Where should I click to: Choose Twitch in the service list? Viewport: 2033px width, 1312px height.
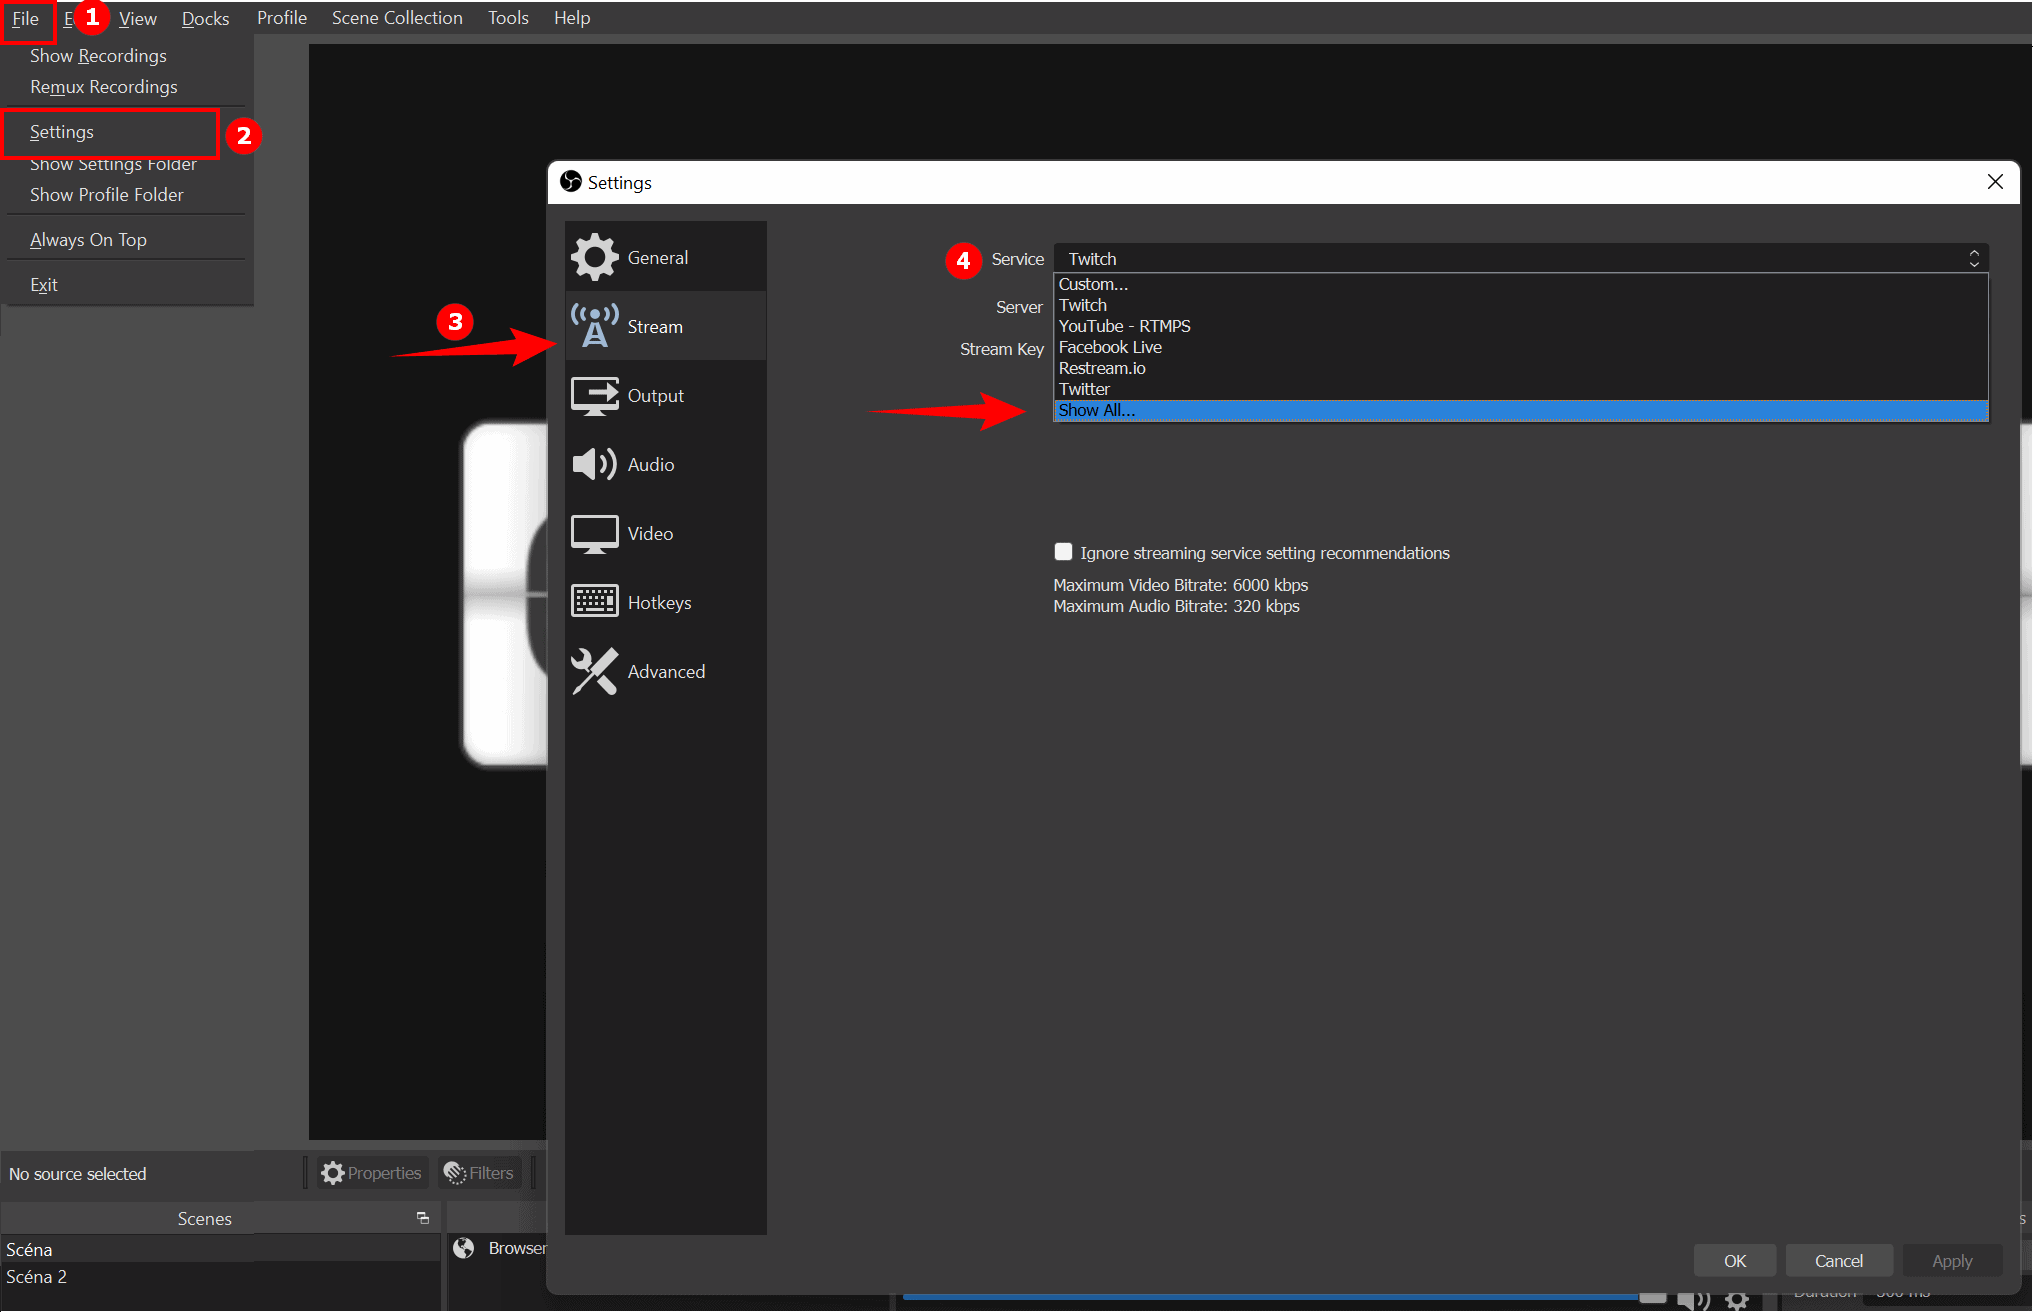click(x=1521, y=305)
